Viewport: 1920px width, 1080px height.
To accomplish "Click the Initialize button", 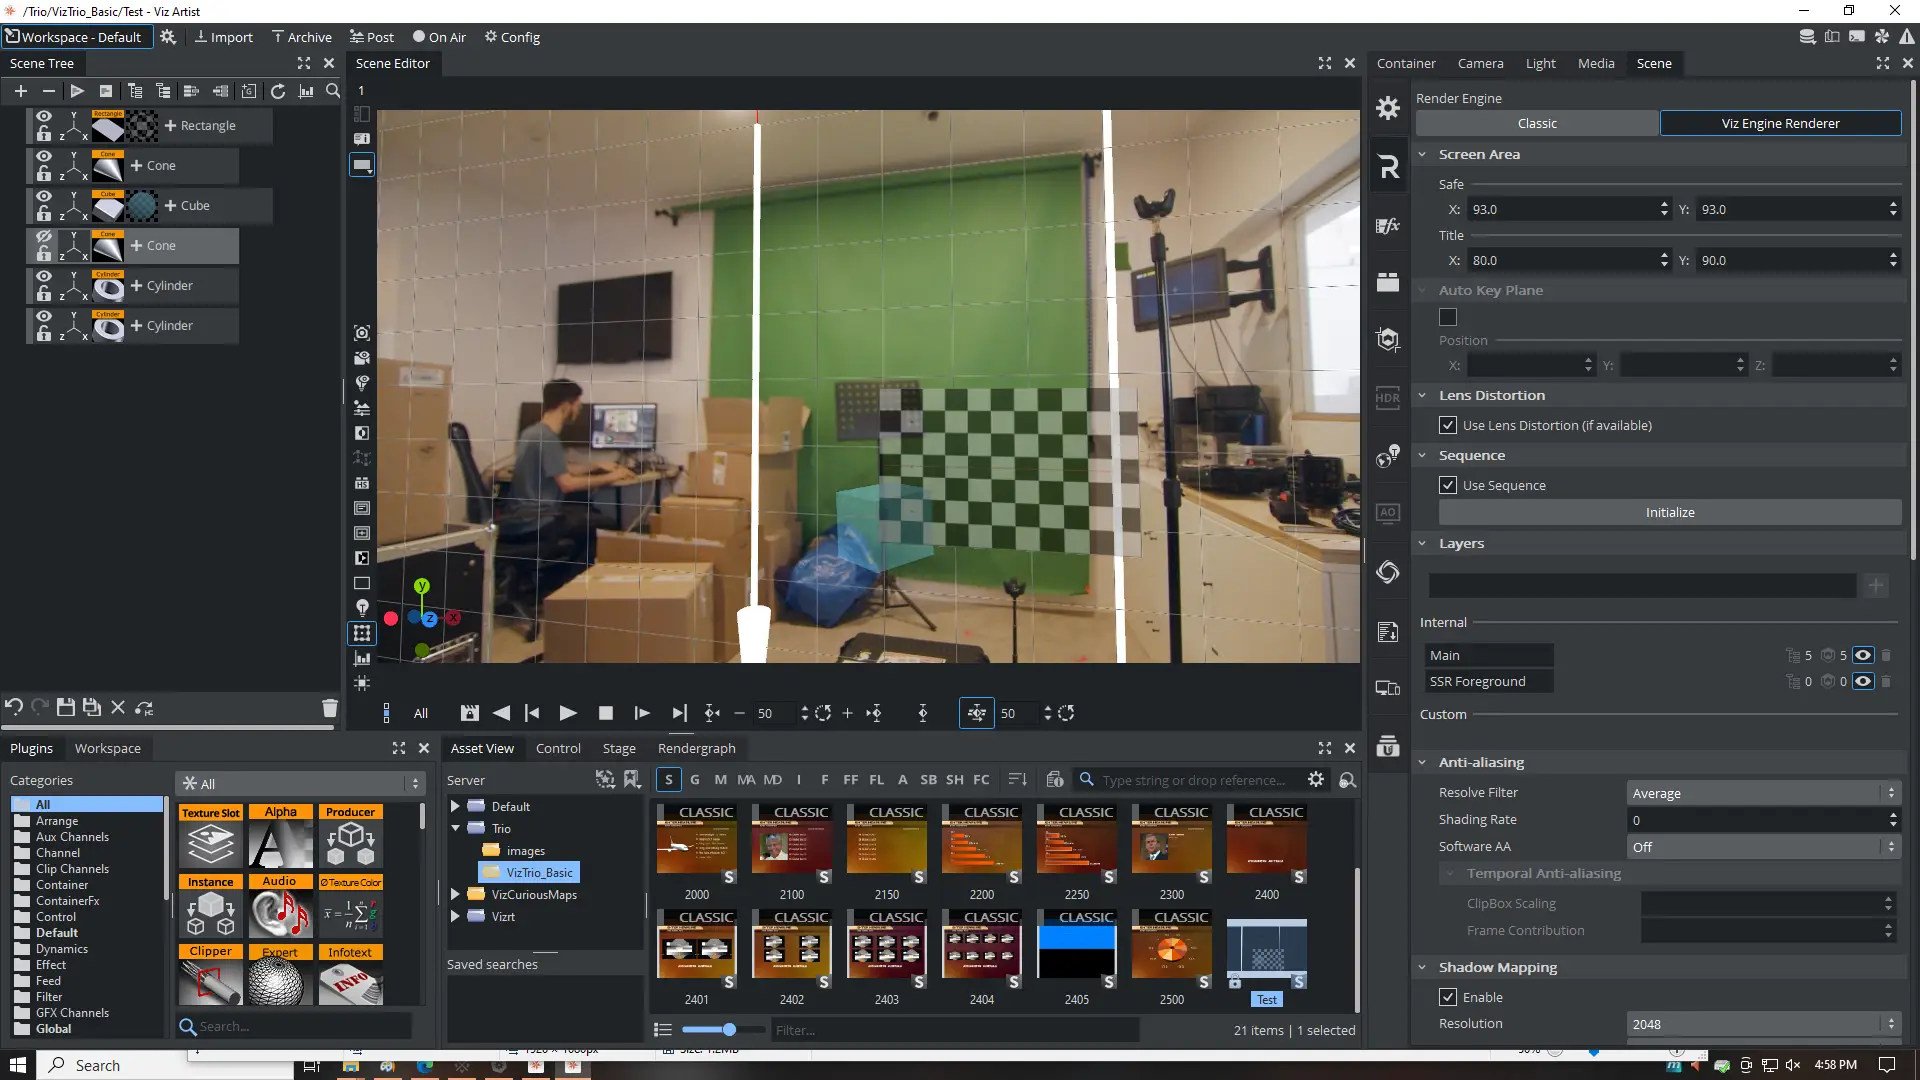I will click(x=1669, y=512).
